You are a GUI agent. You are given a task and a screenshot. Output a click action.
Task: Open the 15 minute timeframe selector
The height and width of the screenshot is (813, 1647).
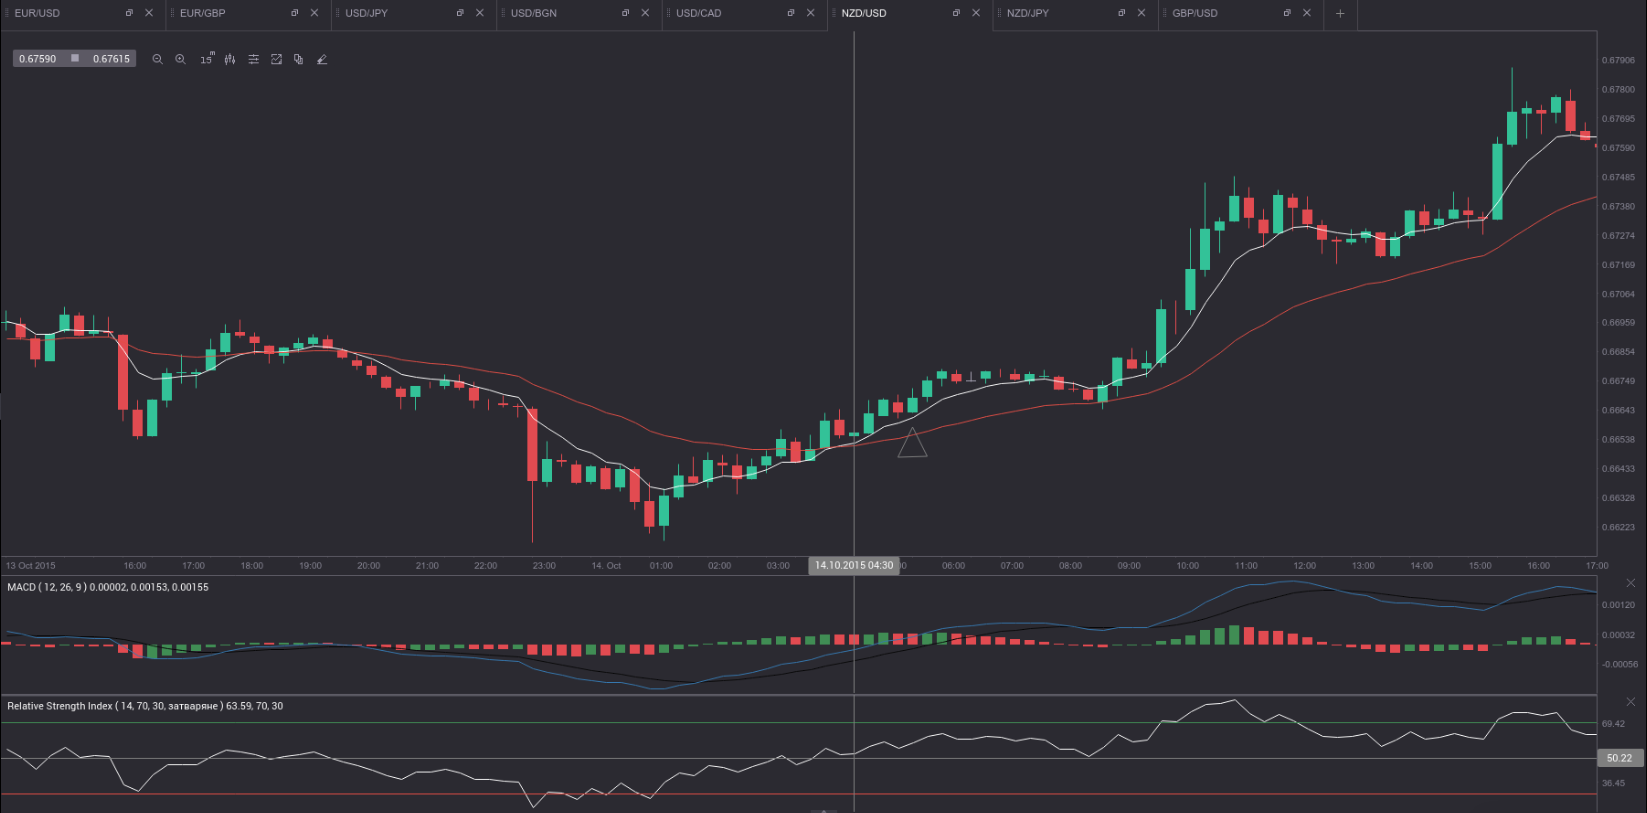[x=206, y=59]
